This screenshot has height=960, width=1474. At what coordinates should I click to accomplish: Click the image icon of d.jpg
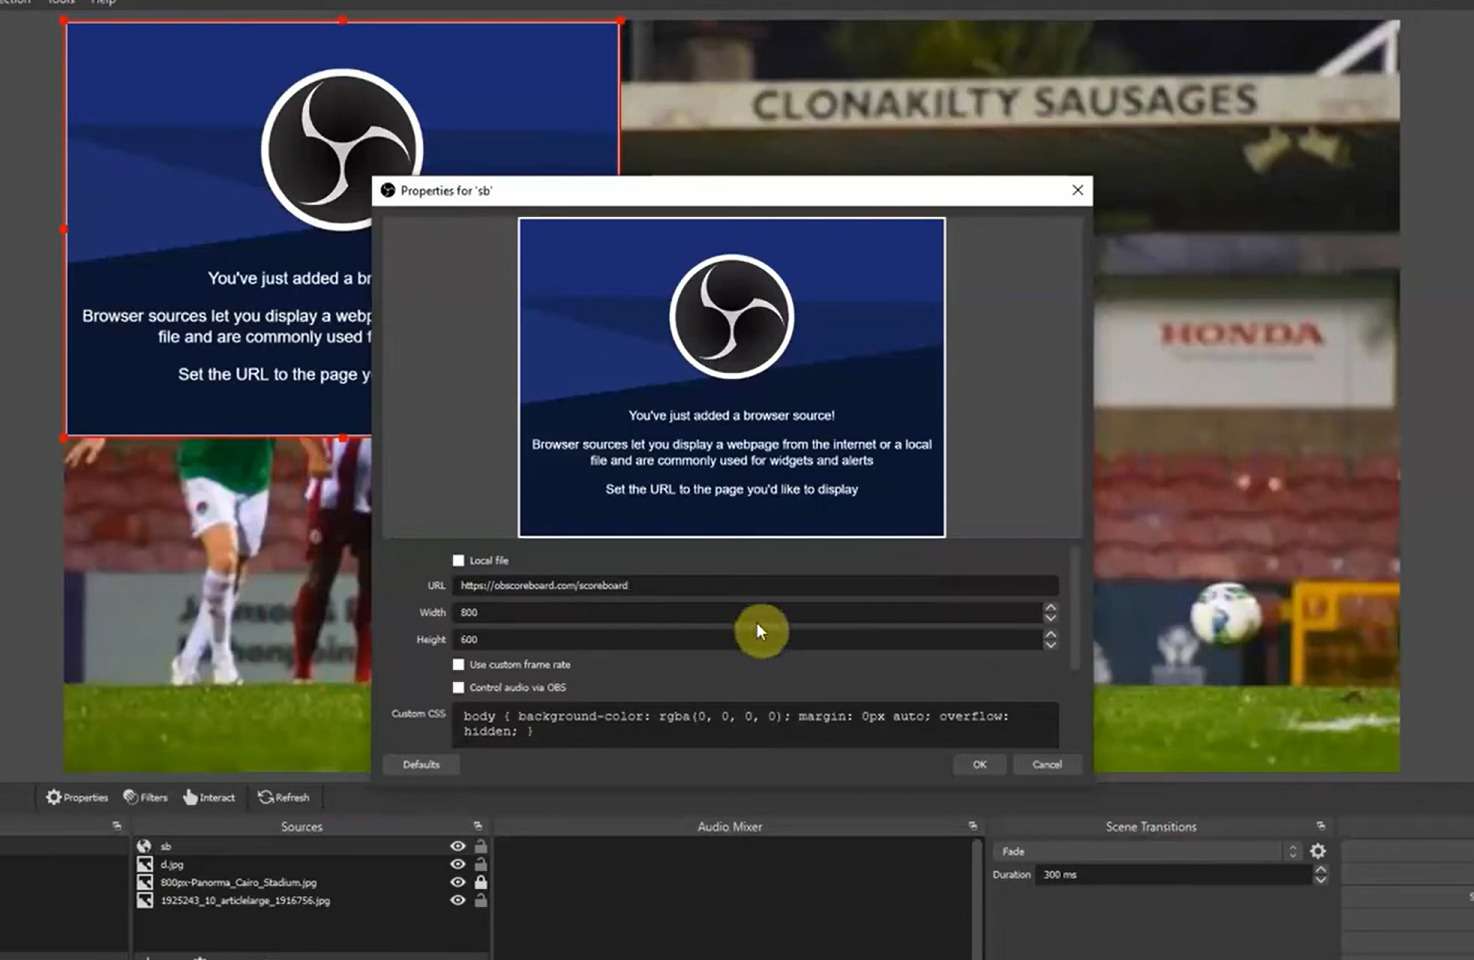[x=145, y=864]
